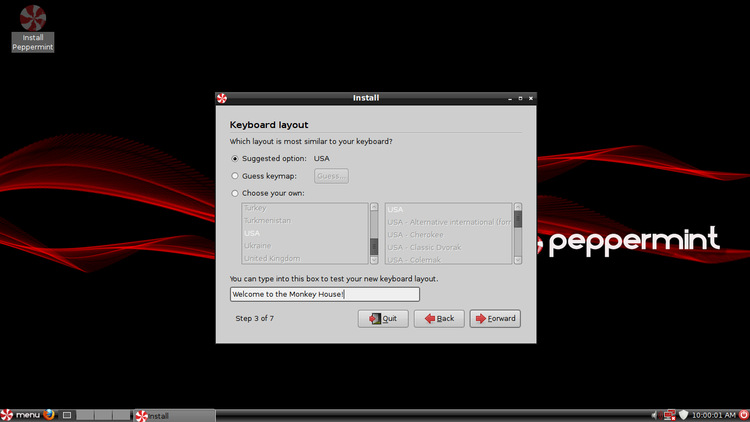Viewport: 750px width, 422px height.
Task: Select USA - Colemak variant
Action: coord(449,259)
